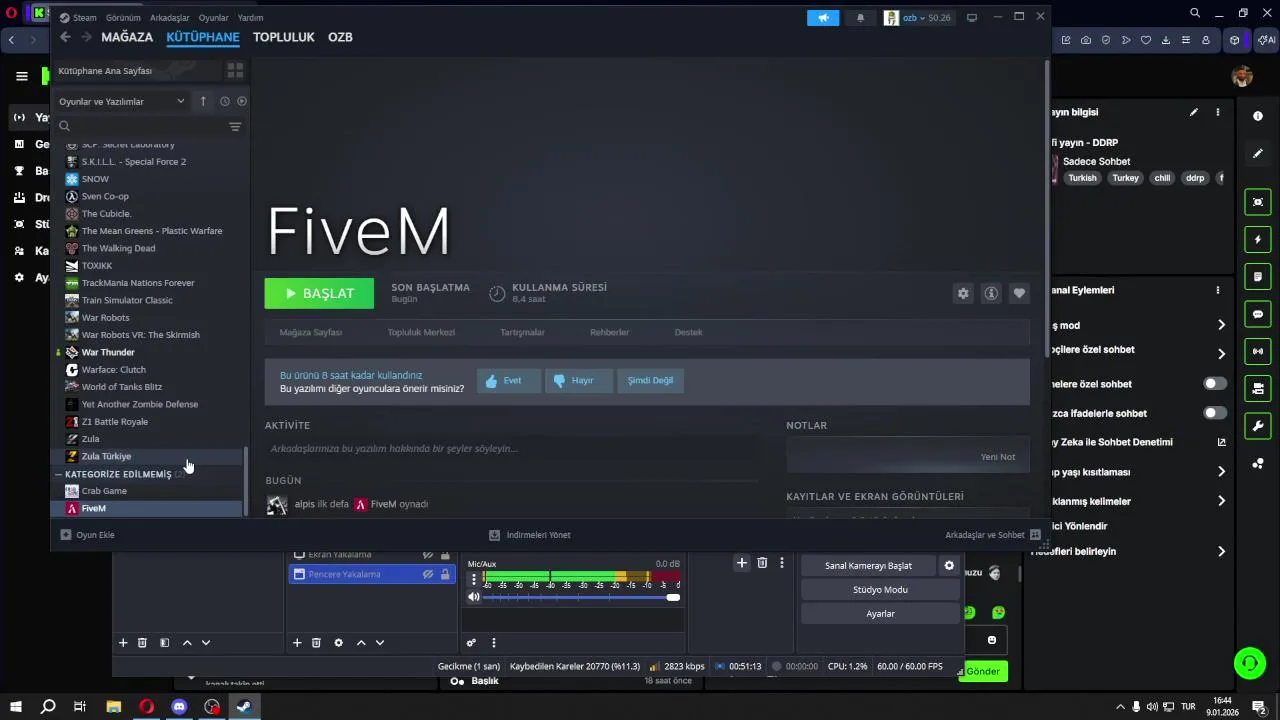This screenshot has width=1280, height=720.
Task: Open İndirmeleri Yönet downloads manager
Action: pos(530,535)
